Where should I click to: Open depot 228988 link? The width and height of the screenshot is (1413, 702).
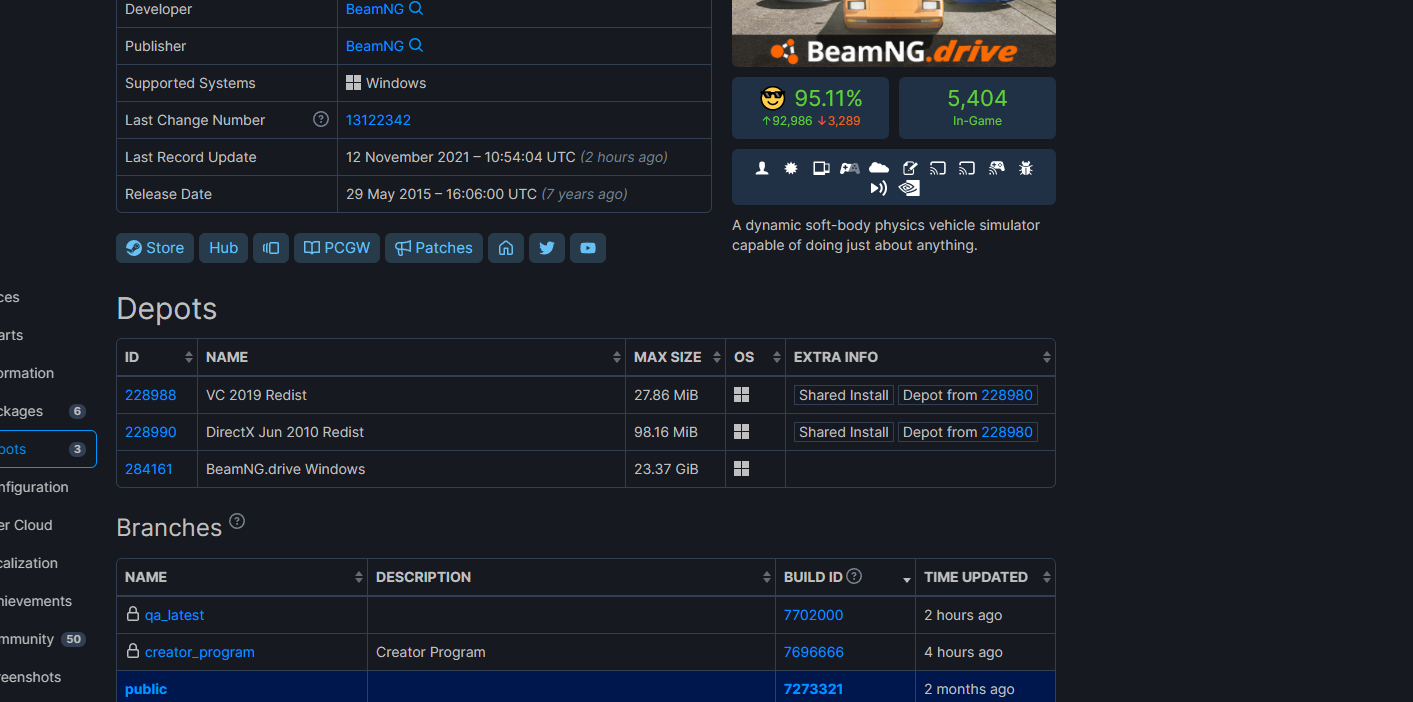(x=150, y=395)
